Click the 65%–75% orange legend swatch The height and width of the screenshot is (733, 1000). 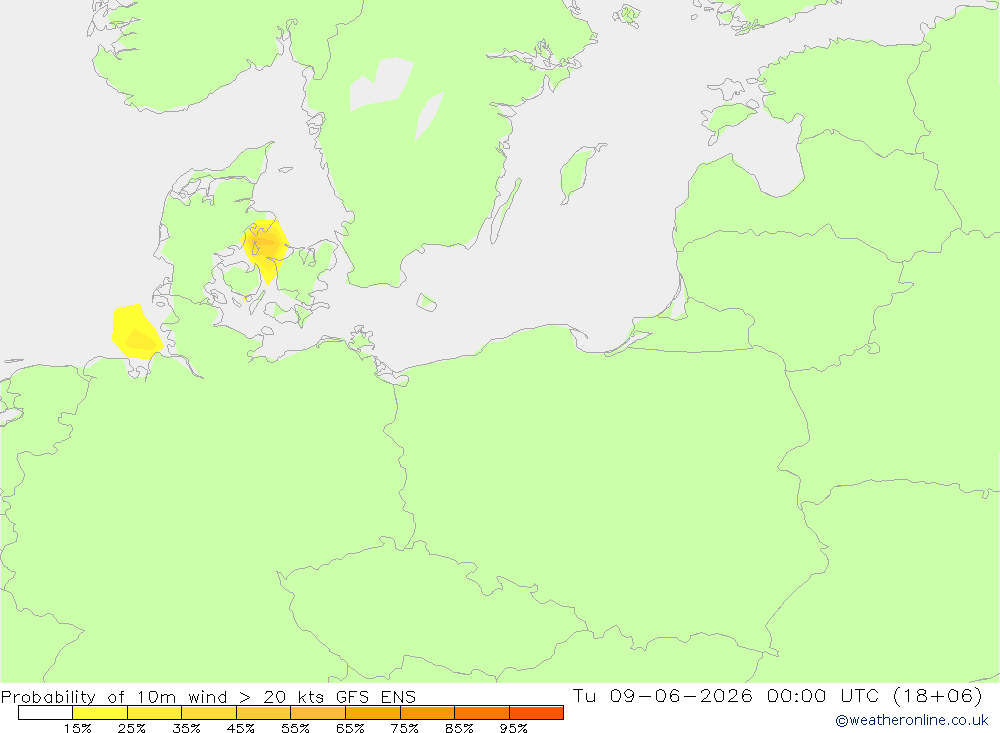coord(373,713)
